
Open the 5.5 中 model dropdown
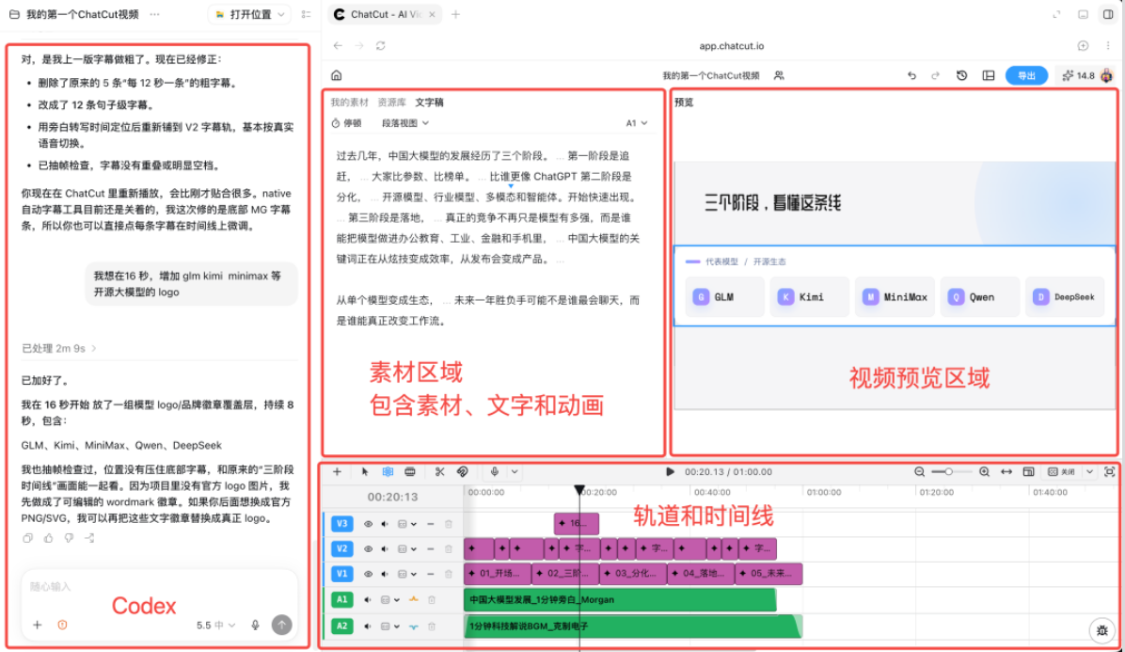pyautogui.click(x=216, y=625)
